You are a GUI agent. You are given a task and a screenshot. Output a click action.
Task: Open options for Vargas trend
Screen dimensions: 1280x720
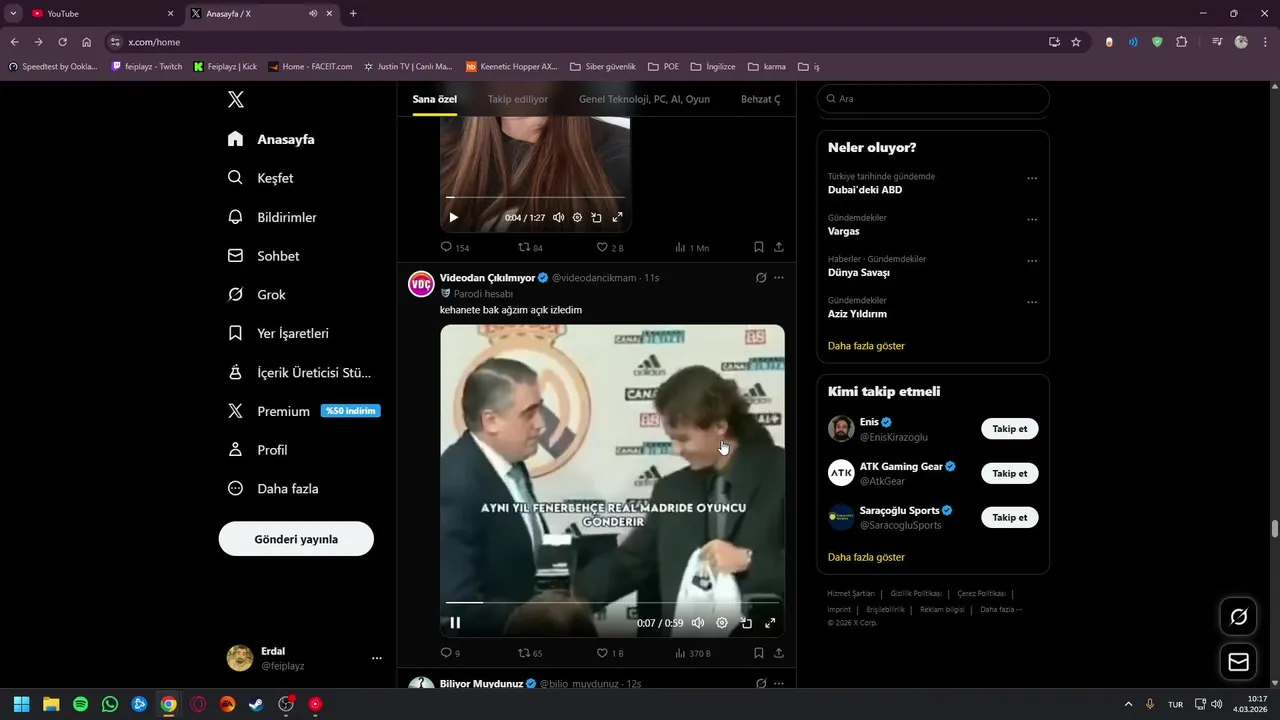[x=1032, y=219]
